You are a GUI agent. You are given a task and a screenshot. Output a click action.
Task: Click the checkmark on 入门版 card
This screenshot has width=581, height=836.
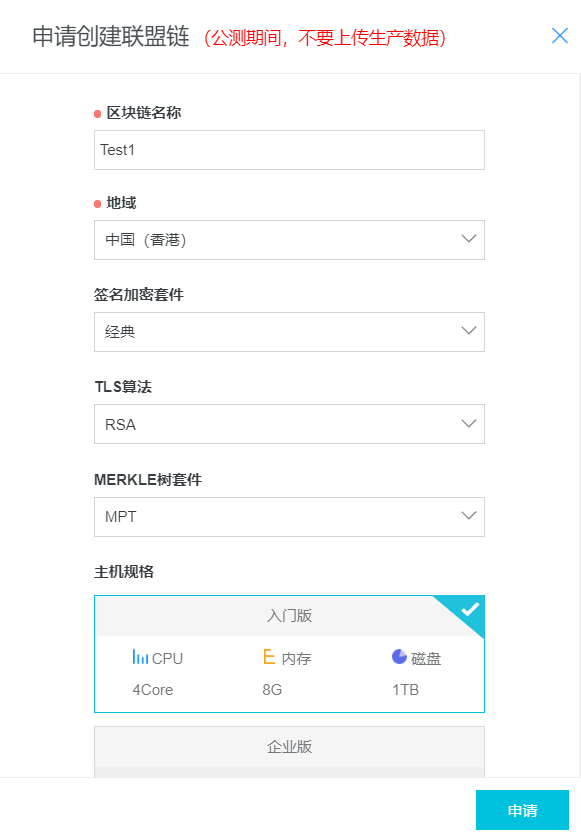tap(469, 610)
